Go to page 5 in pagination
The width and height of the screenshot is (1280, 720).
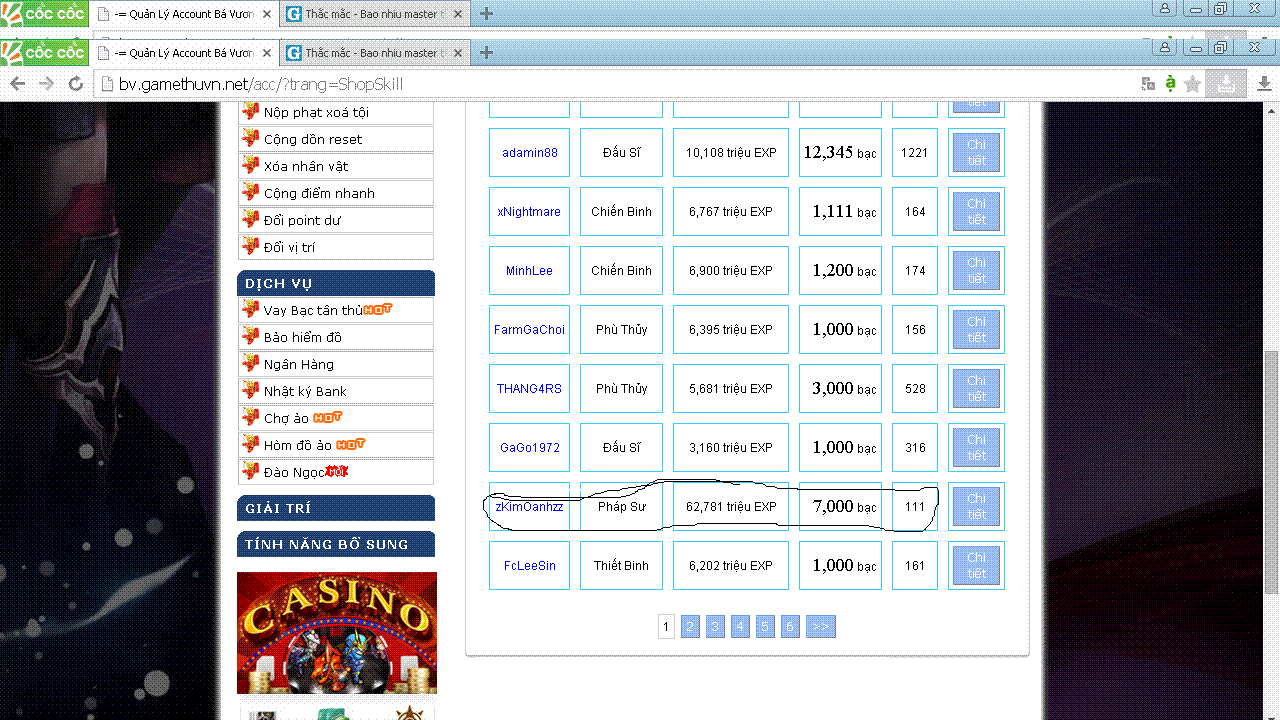tap(765, 627)
